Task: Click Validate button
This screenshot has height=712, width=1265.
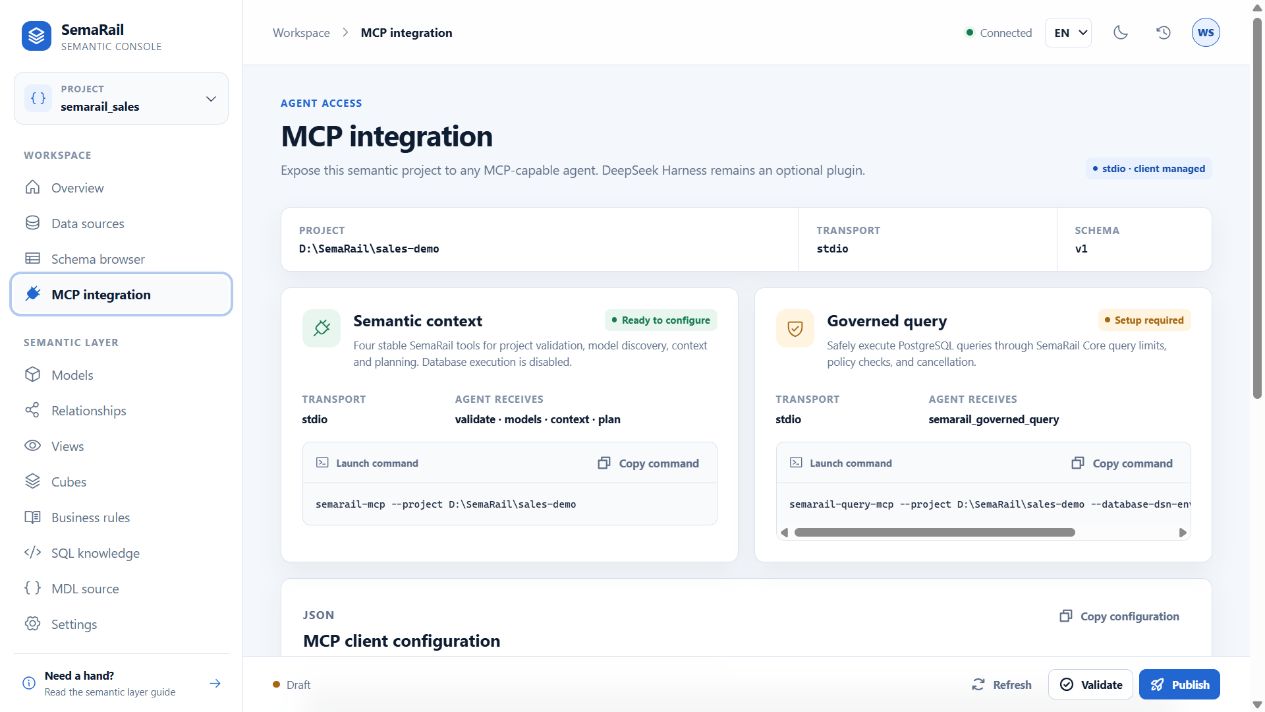Action: coord(1090,685)
